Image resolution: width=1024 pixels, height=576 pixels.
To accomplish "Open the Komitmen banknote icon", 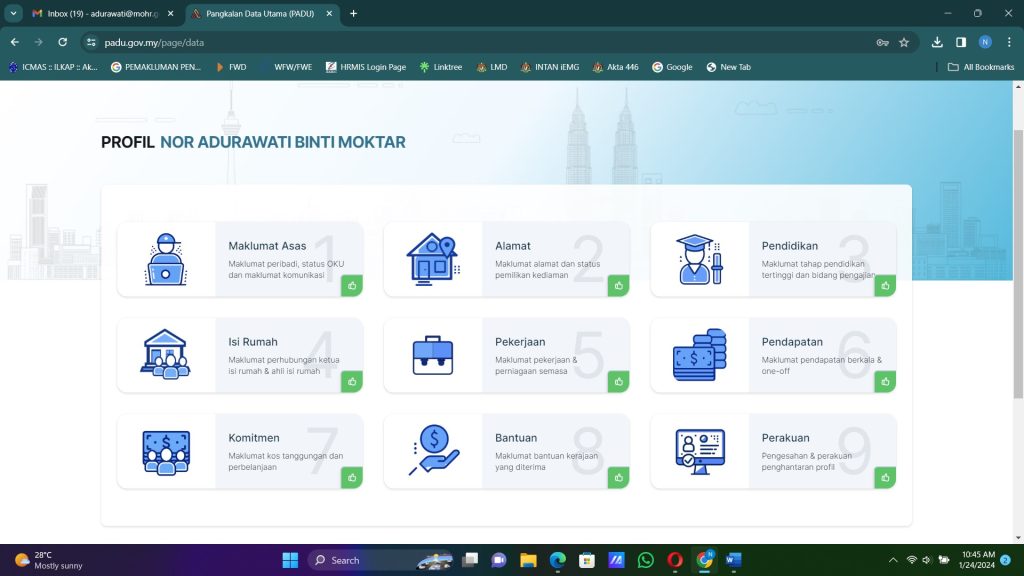I will [x=166, y=452].
